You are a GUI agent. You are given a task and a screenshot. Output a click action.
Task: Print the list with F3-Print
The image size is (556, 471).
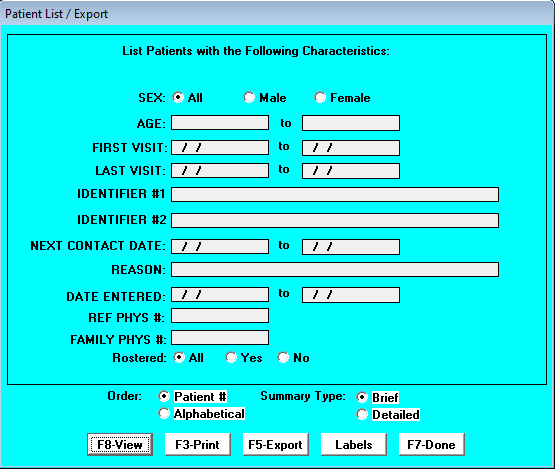coord(198,444)
